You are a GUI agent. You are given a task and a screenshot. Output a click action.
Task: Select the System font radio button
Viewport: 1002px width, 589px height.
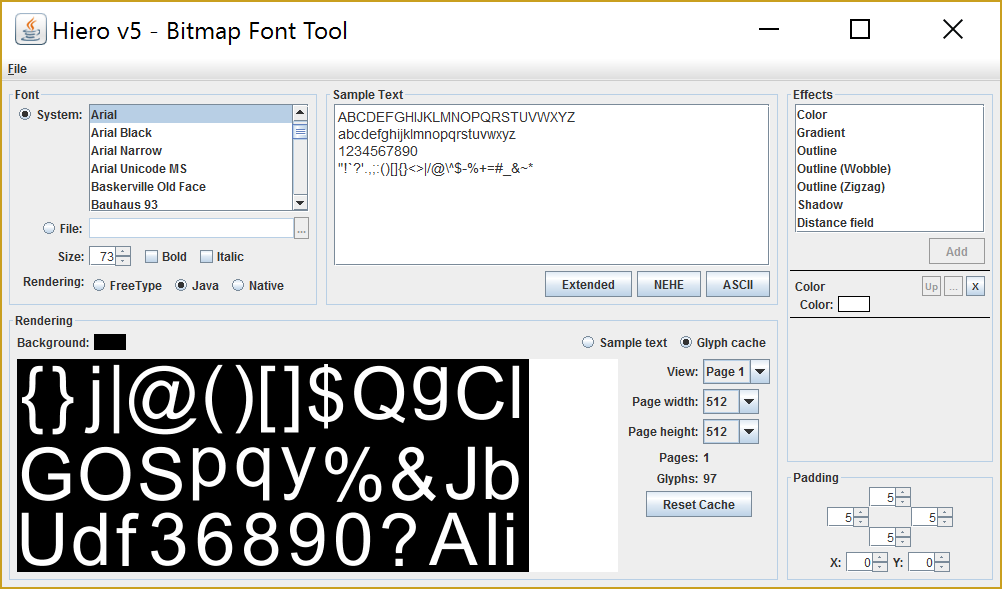pos(25,114)
